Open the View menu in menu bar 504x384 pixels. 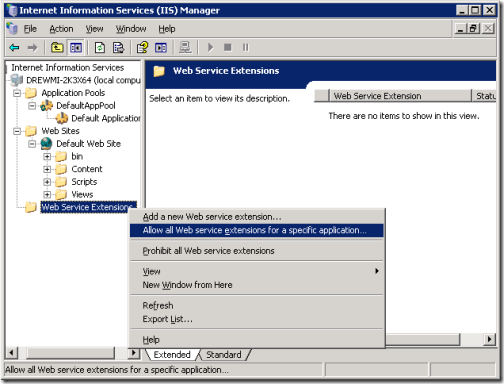pos(94,29)
